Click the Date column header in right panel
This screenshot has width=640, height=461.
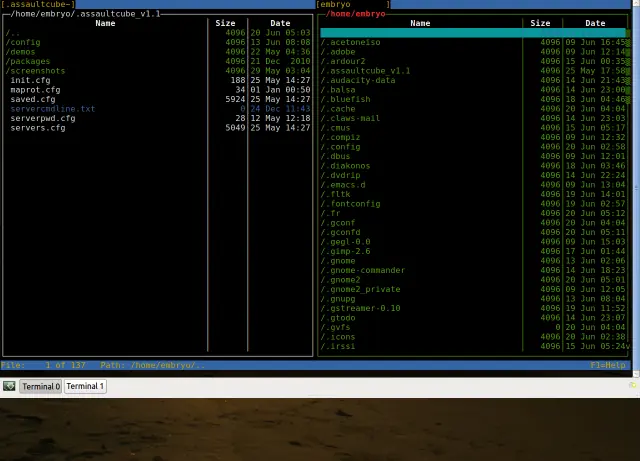595,23
